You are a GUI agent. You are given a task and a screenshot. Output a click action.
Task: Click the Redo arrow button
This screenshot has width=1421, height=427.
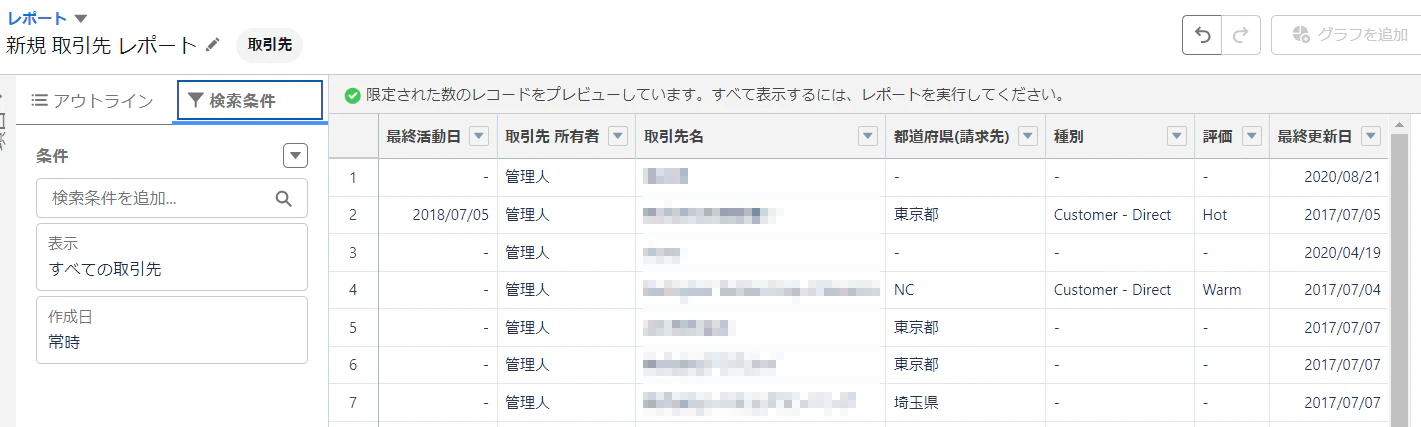1241,35
